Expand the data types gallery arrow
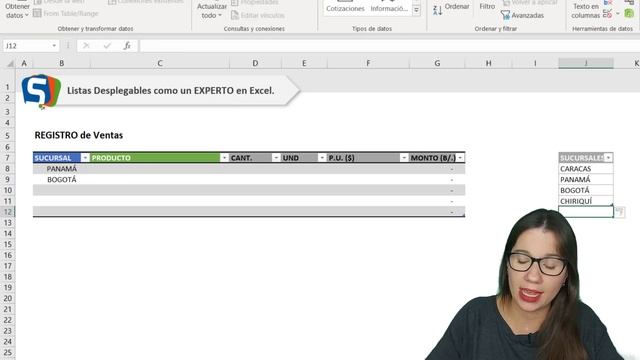640x360 pixels. tap(416, 10)
